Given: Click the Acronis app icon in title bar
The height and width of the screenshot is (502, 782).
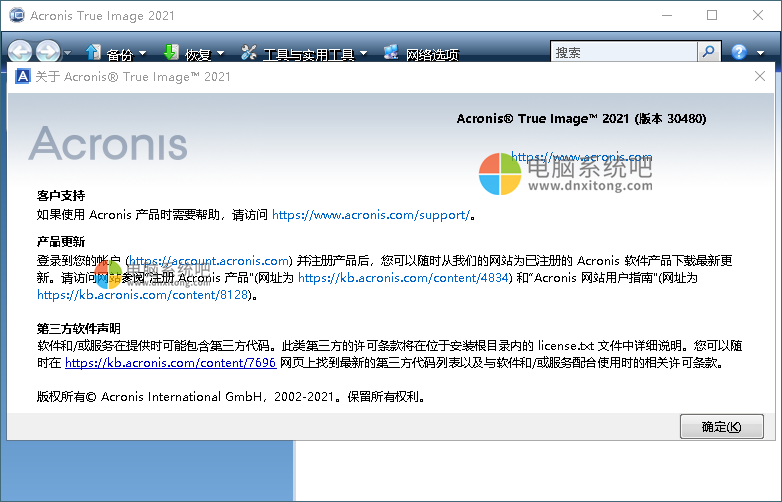Looking at the screenshot, I should (x=17, y=15).
